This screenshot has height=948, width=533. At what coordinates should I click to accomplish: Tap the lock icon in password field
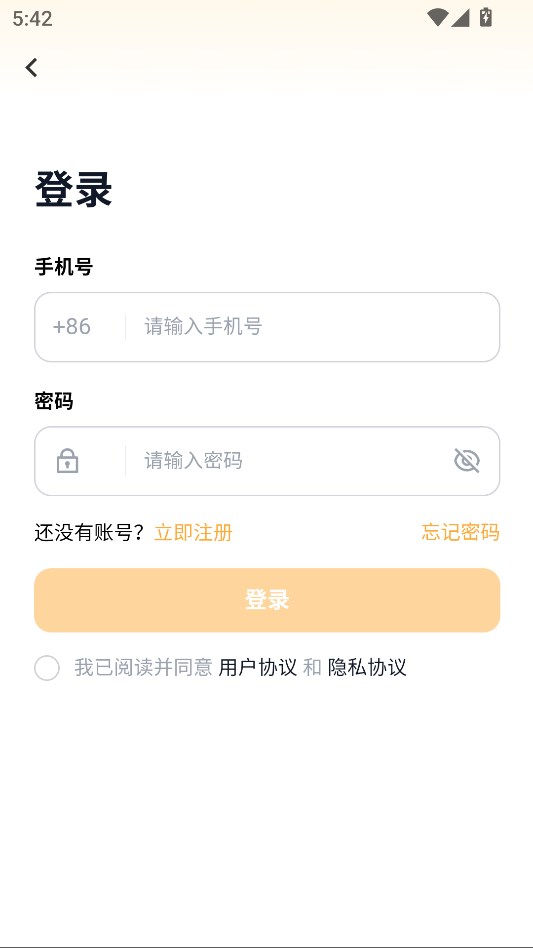[x=67, y=461]
